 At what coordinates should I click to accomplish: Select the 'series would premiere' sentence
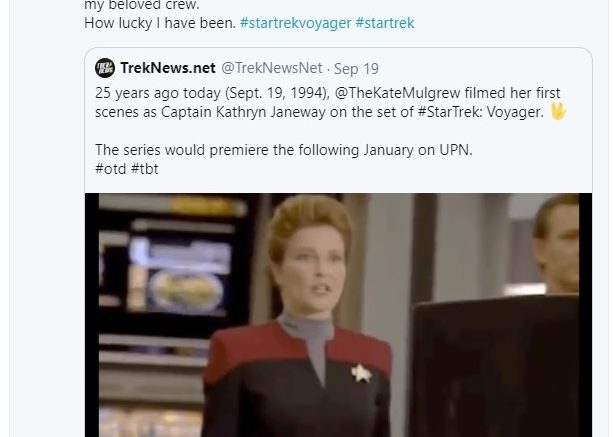coord(284,150)
